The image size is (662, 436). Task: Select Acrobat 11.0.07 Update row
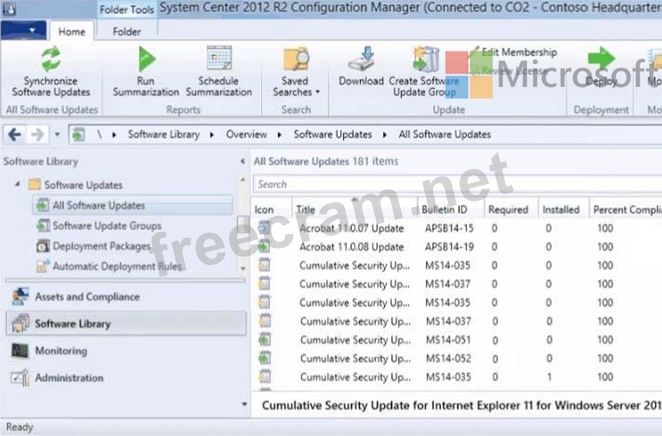click(457, 228)
